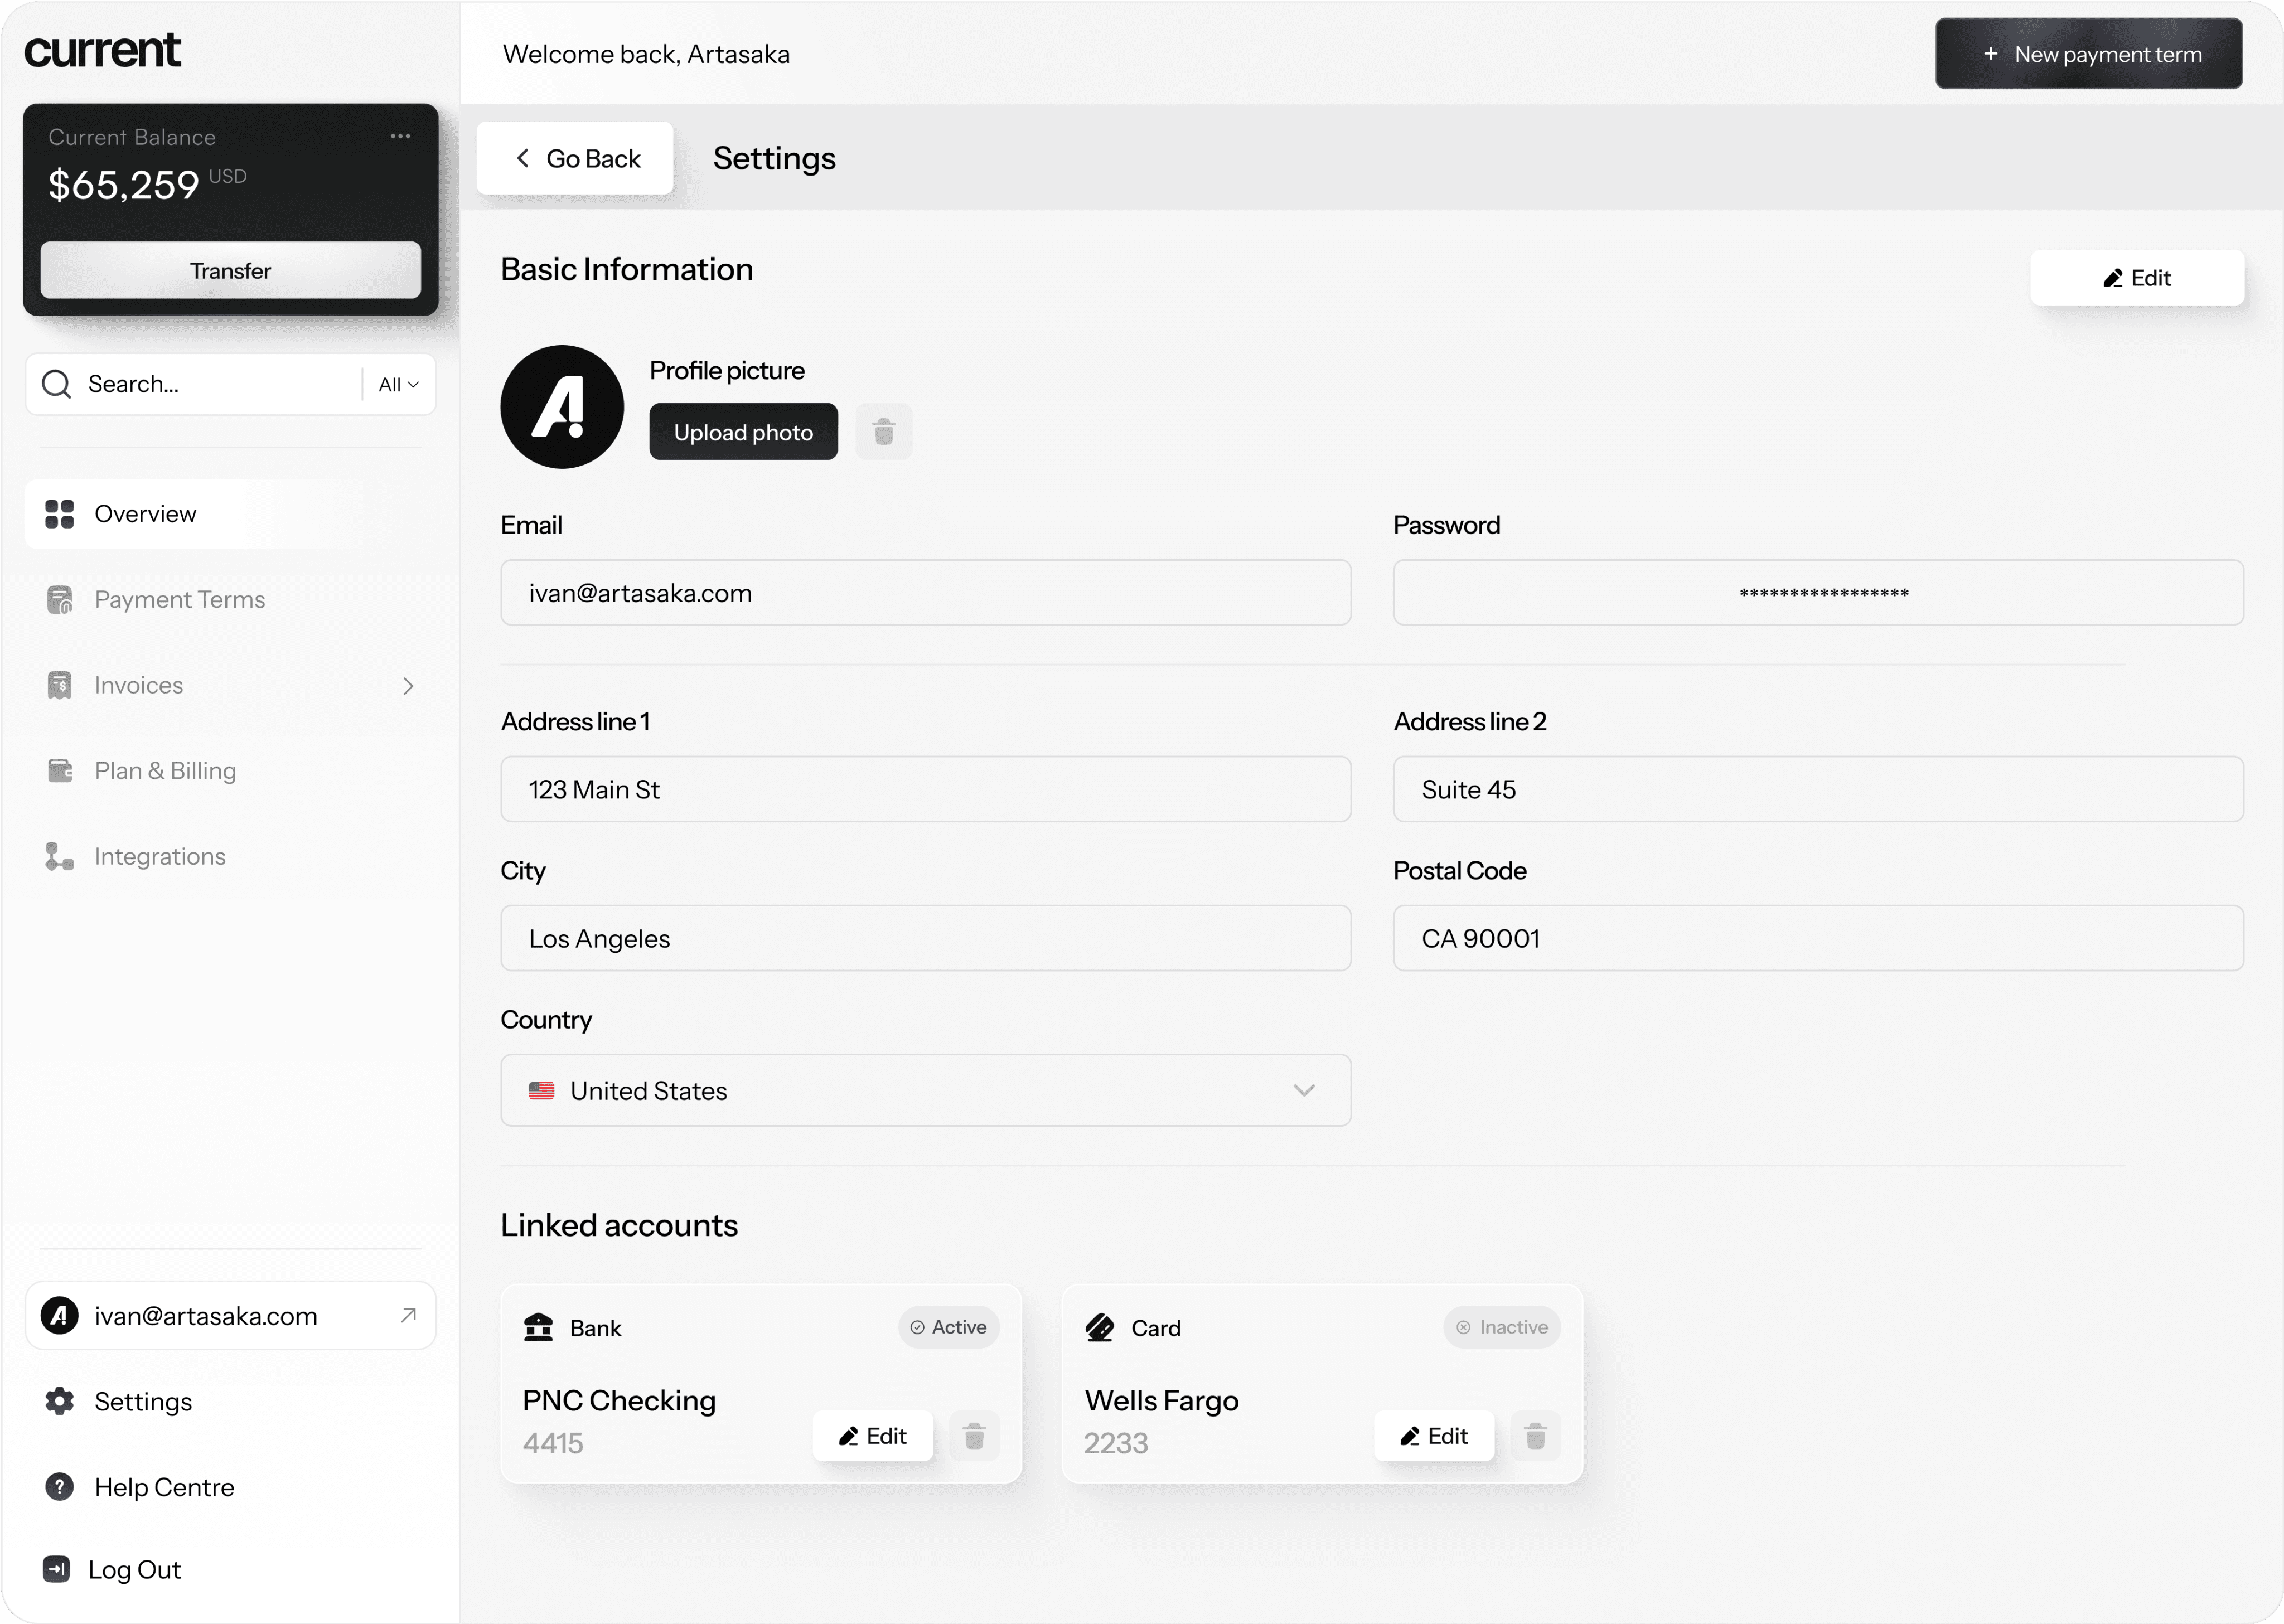Click the Settings gear icon in sidebar

[x=60, y=1401]
